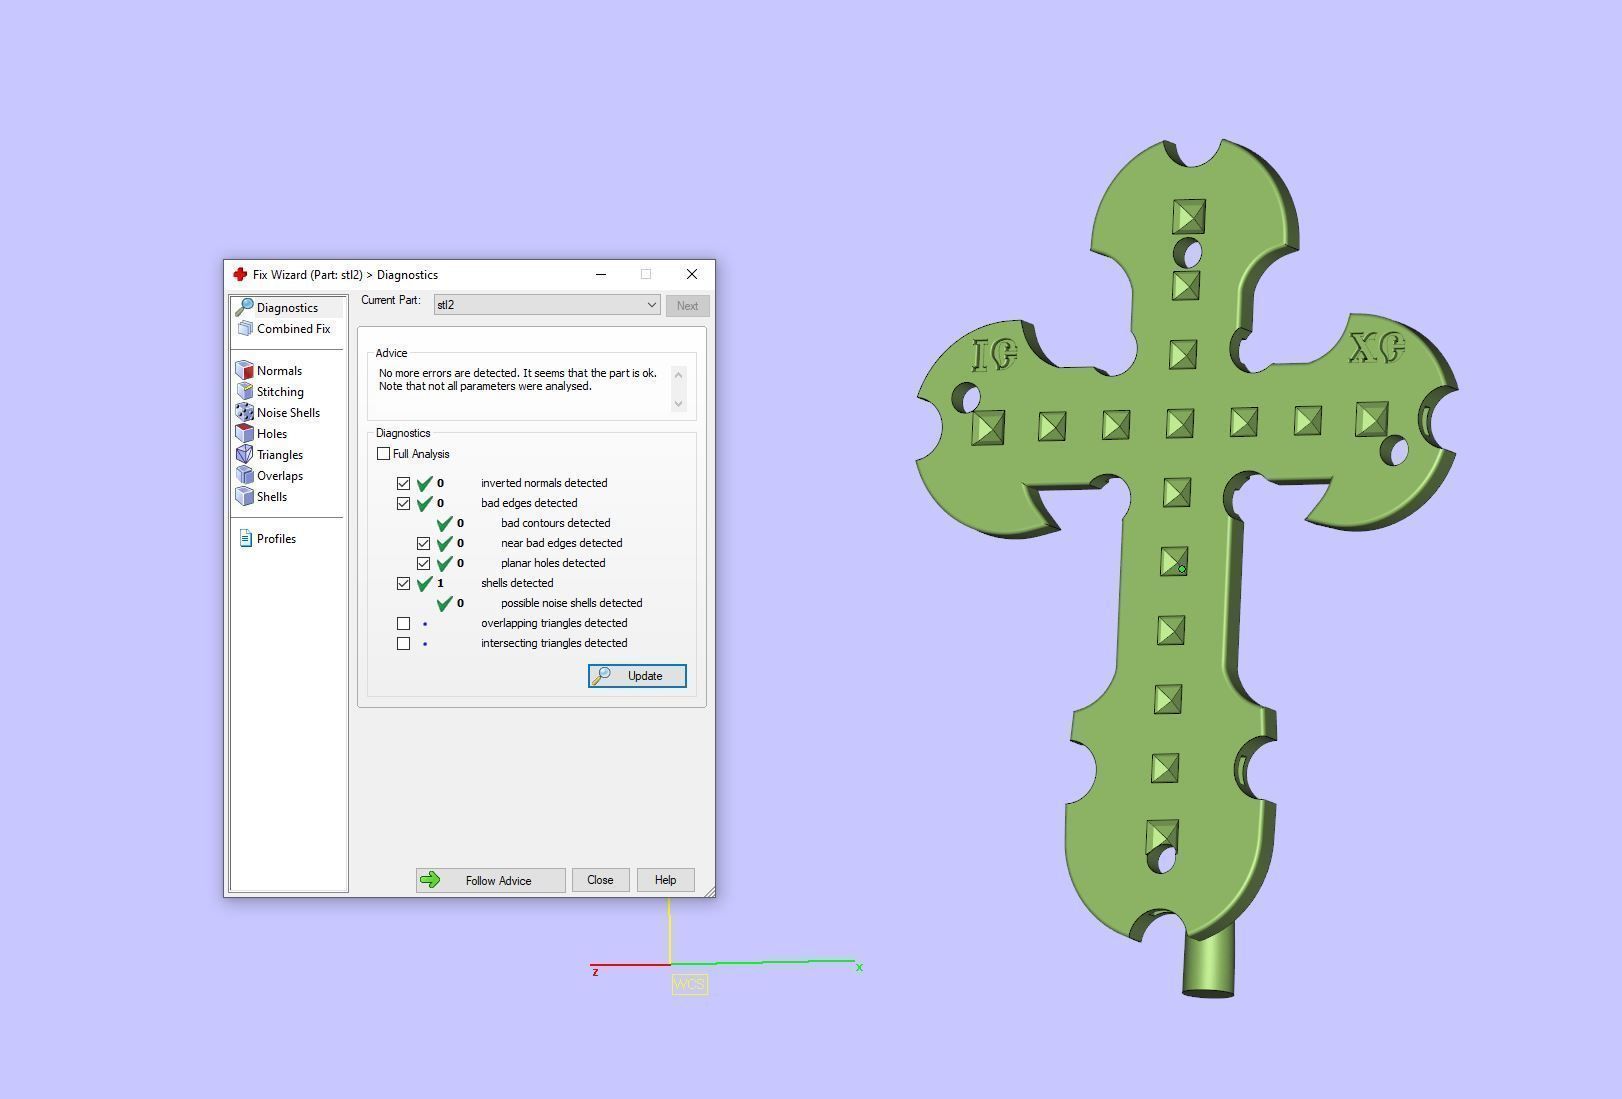Click the Next button

pos(687,306)
